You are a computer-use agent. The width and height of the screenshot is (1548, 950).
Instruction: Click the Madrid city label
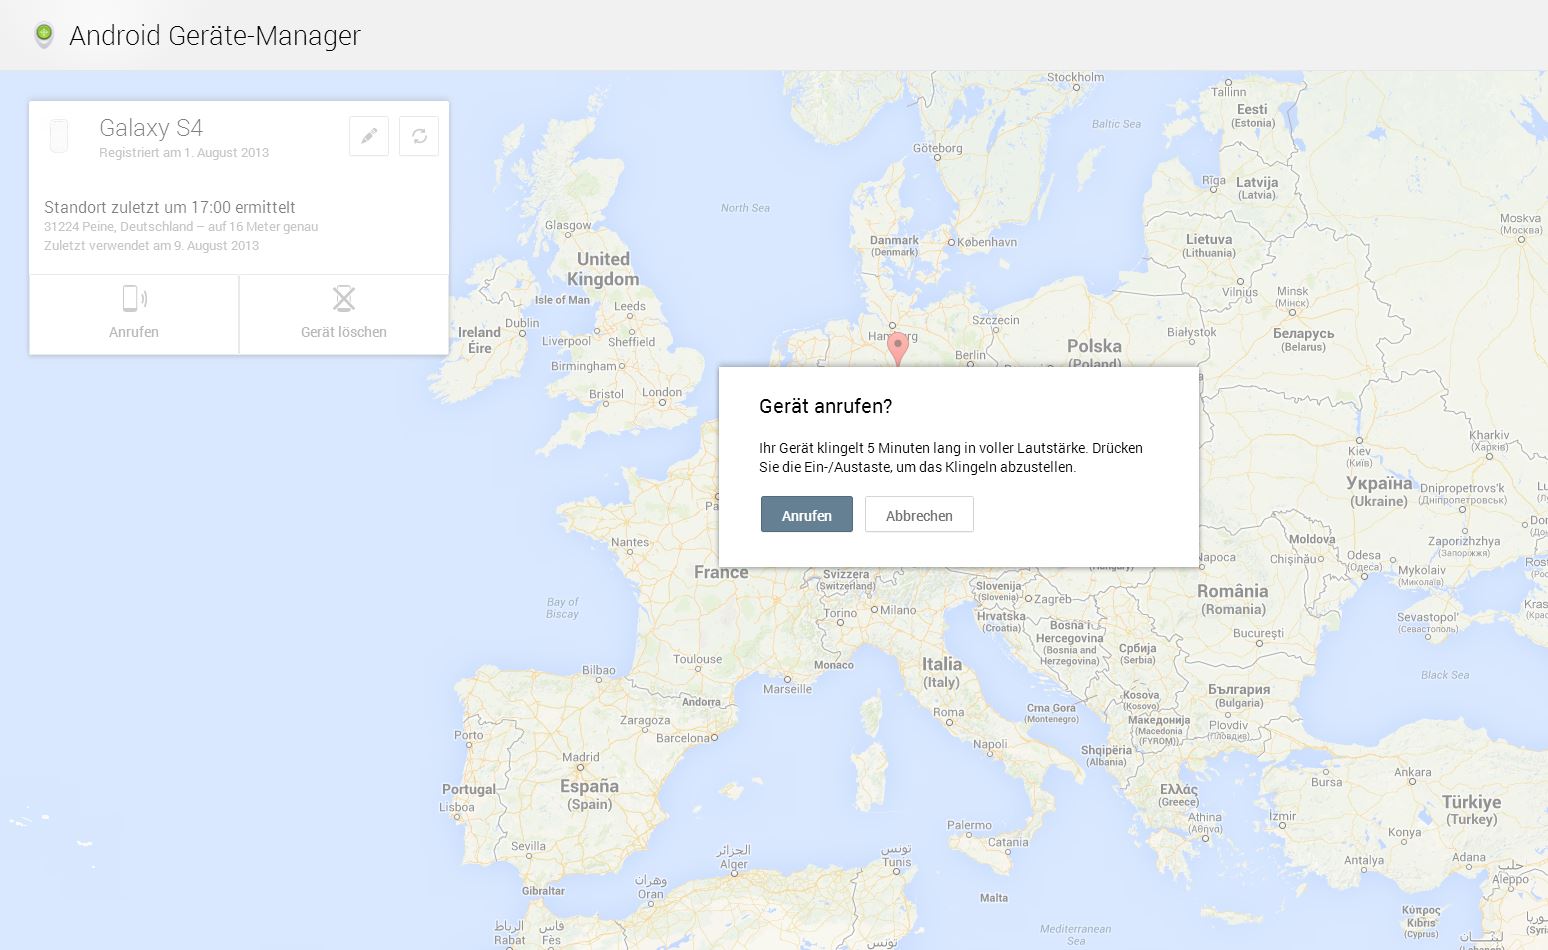click(581, 757)
